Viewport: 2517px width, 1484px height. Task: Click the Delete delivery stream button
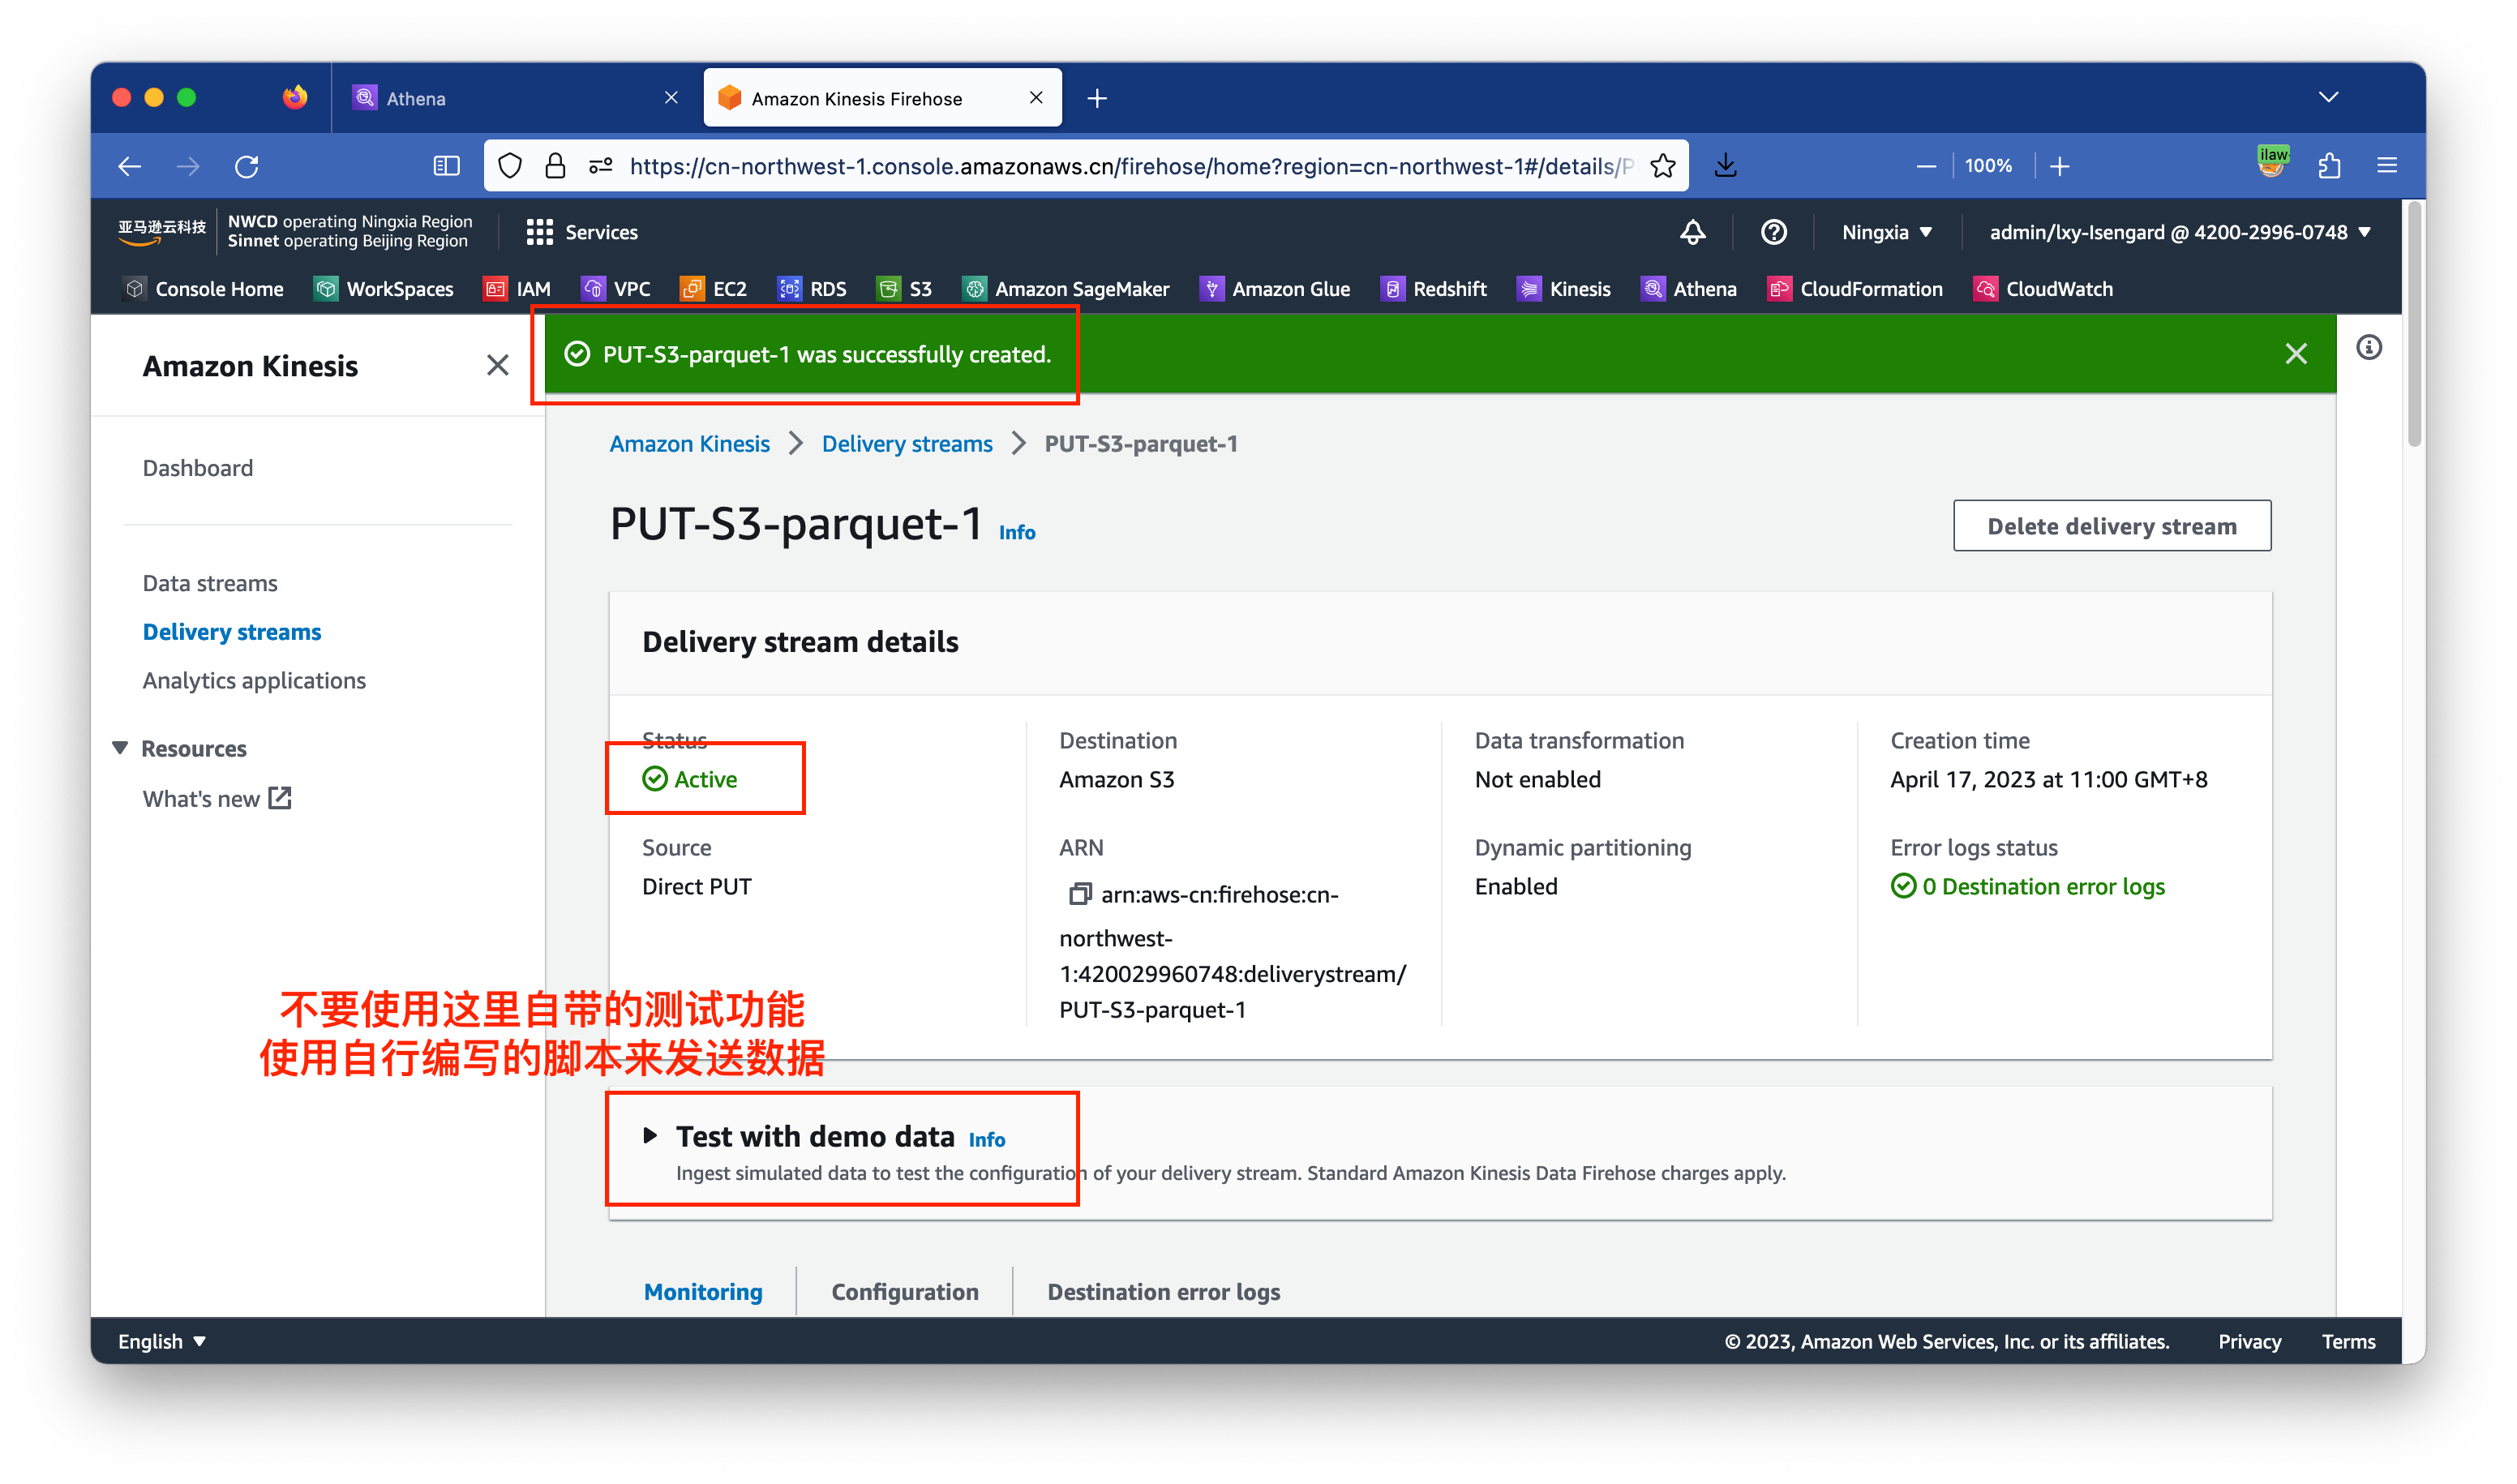(2112, 525)
